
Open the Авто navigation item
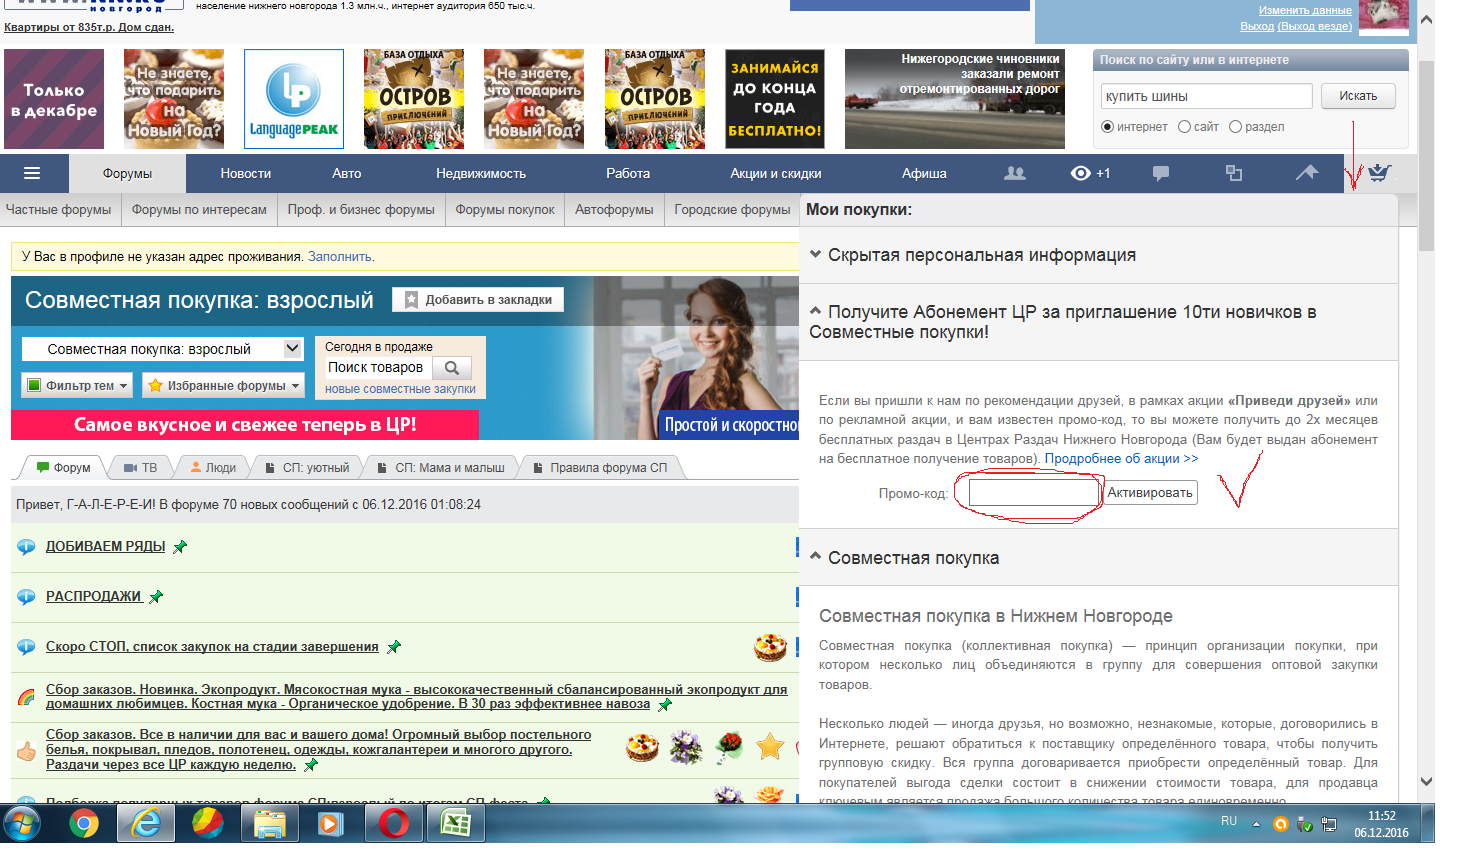point(347,174)
